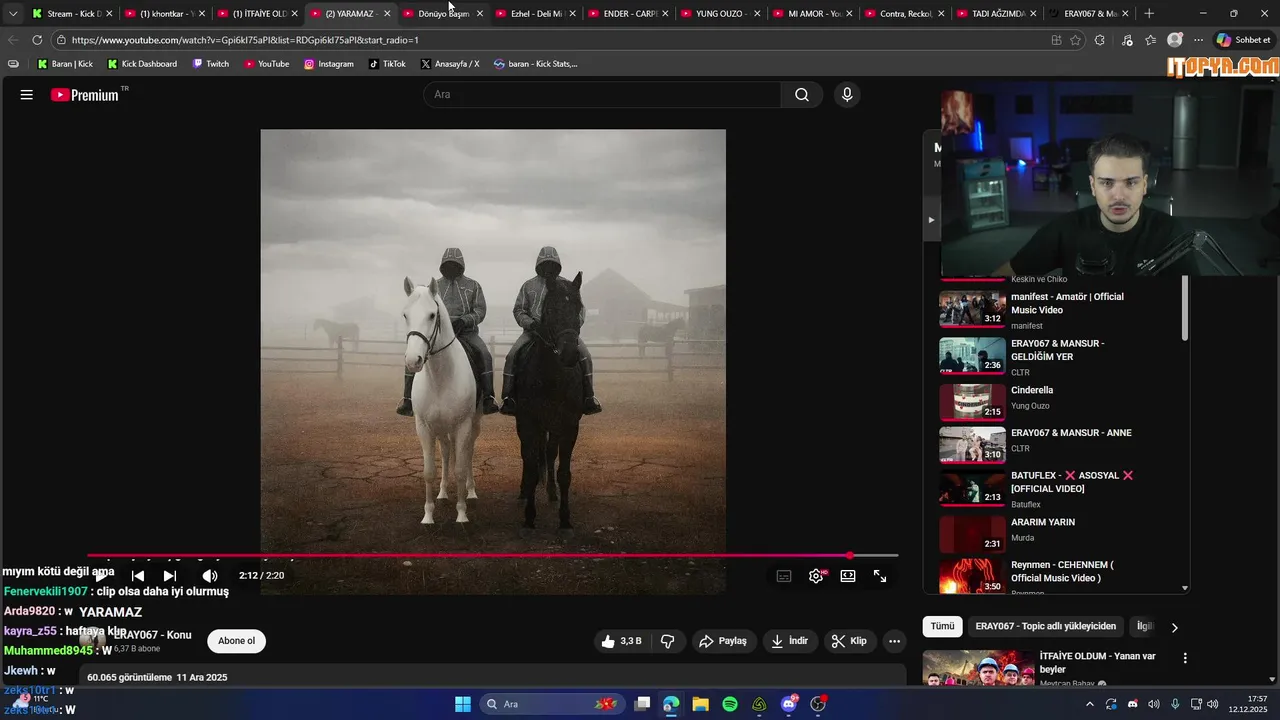
Task: Open the YouTube hamburger guide menu
Action: coord(27,95)
